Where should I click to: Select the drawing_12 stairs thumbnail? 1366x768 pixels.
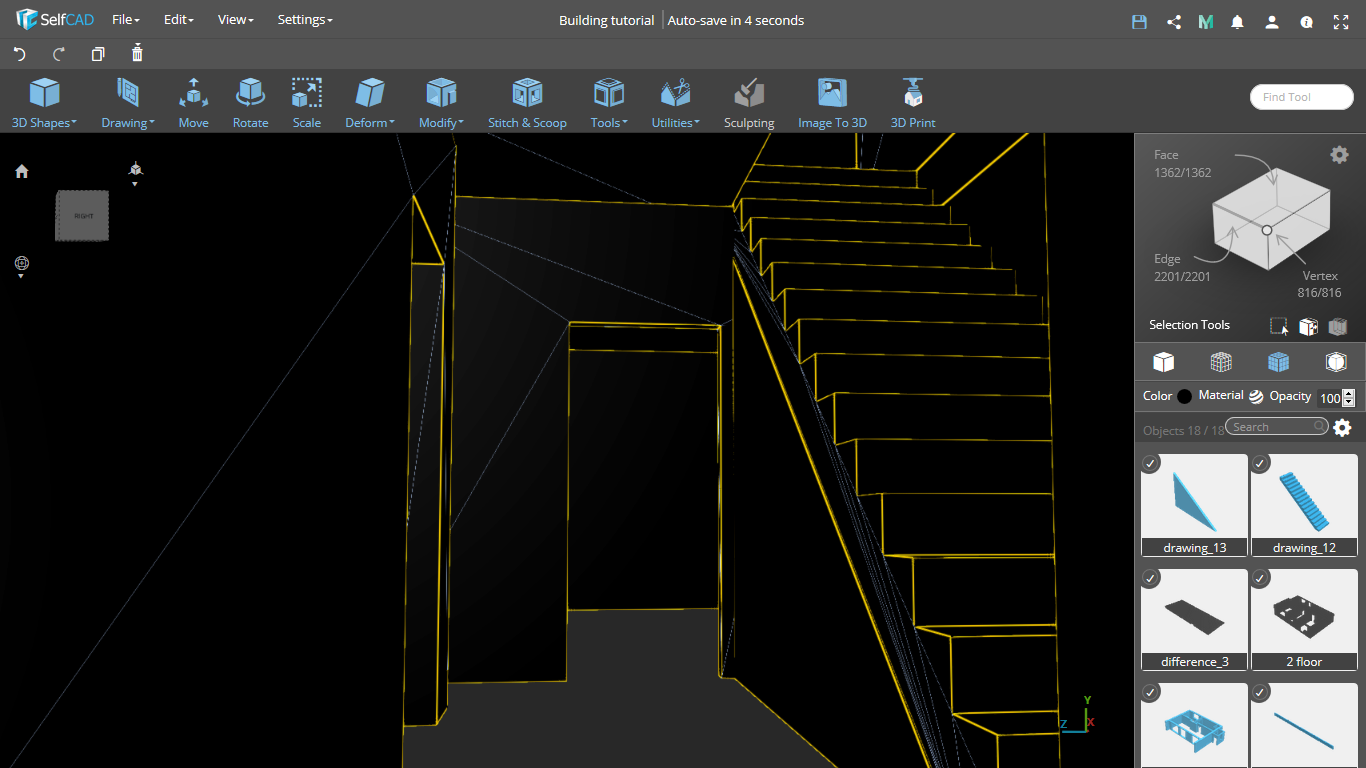coord(1304,505)
